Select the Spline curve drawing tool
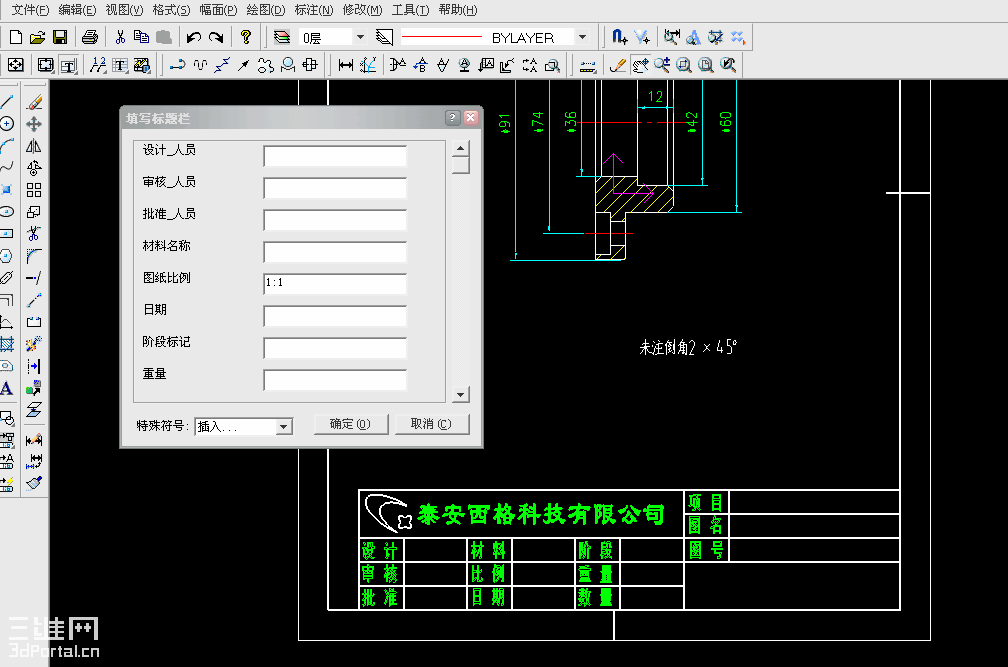 coord(6,168)
